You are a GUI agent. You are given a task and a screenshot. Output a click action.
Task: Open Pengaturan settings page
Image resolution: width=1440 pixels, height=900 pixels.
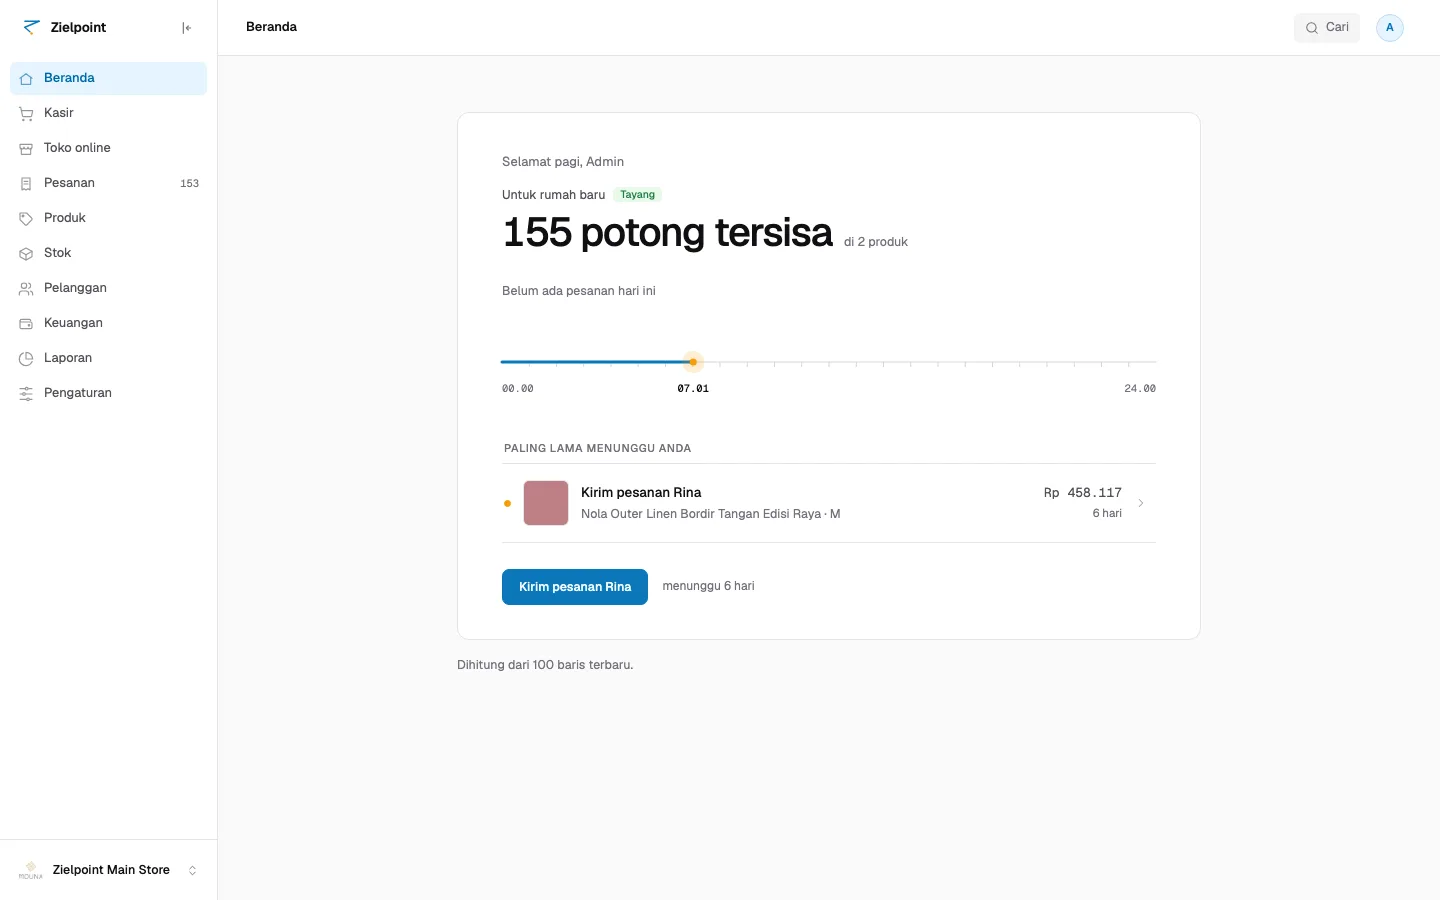[x=108, y=393]
